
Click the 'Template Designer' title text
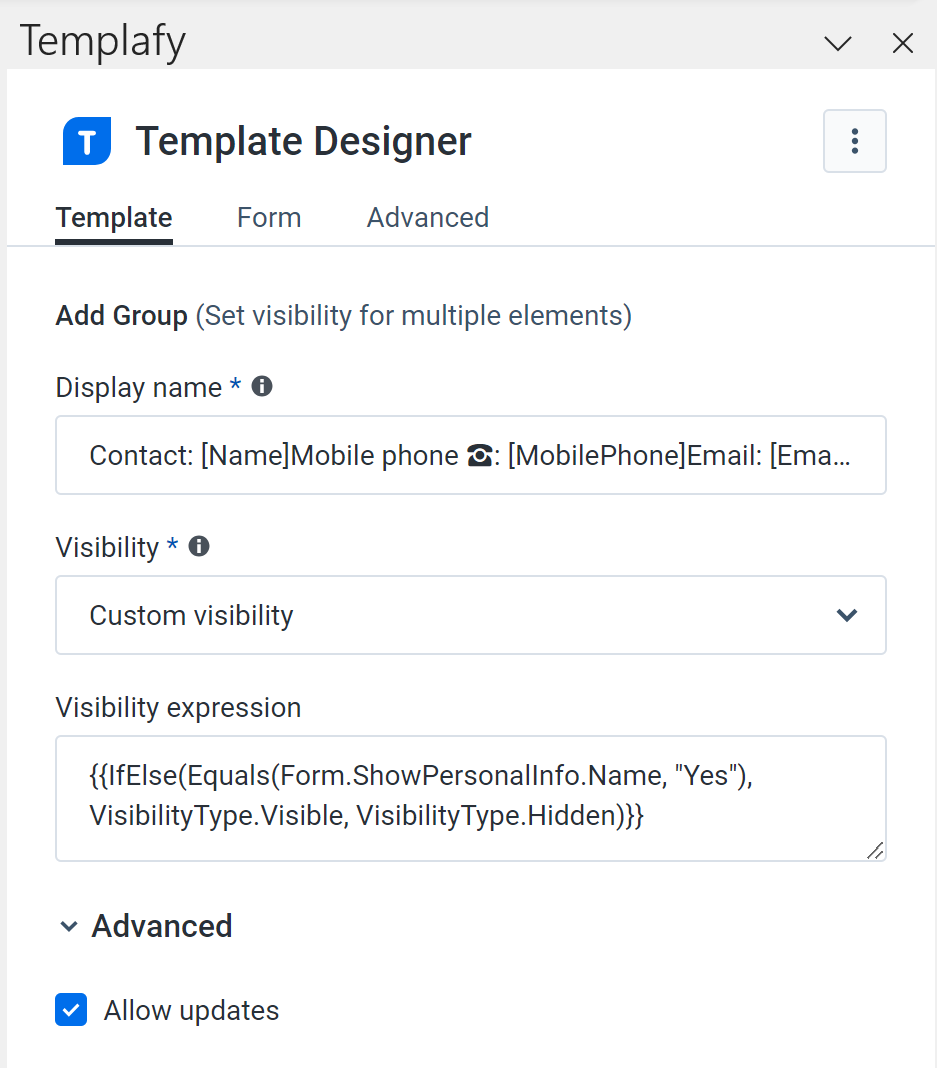[x=303, y=141]
